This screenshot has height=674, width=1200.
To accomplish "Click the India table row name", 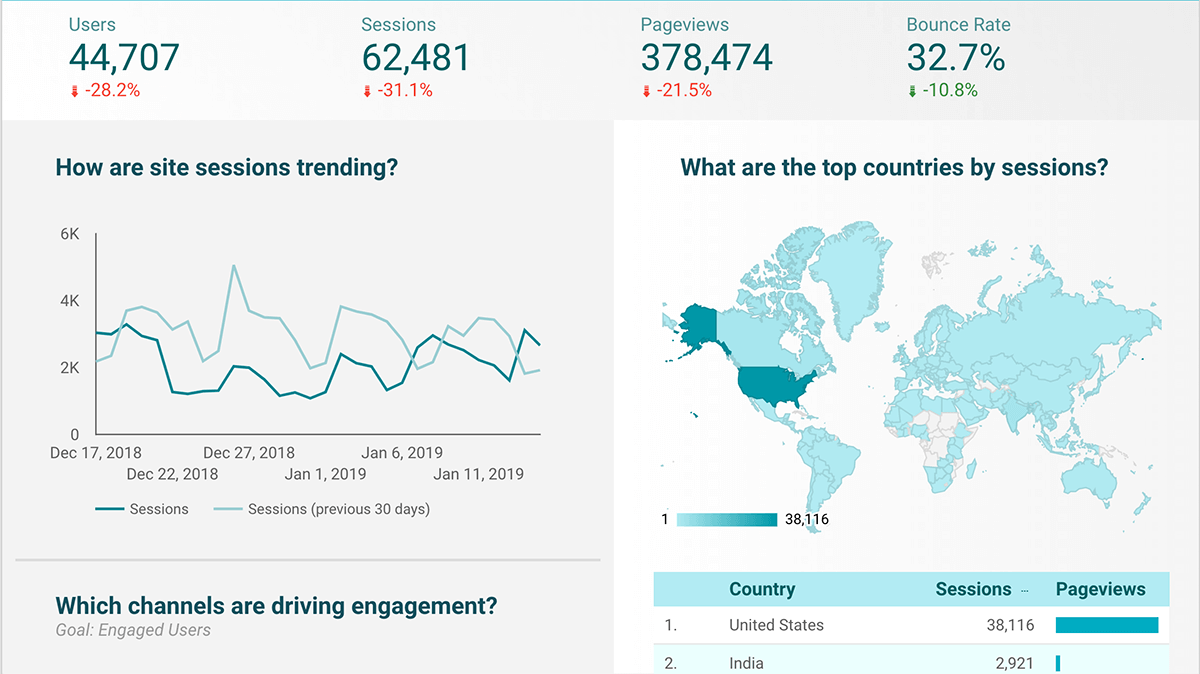I will [746, 663].
